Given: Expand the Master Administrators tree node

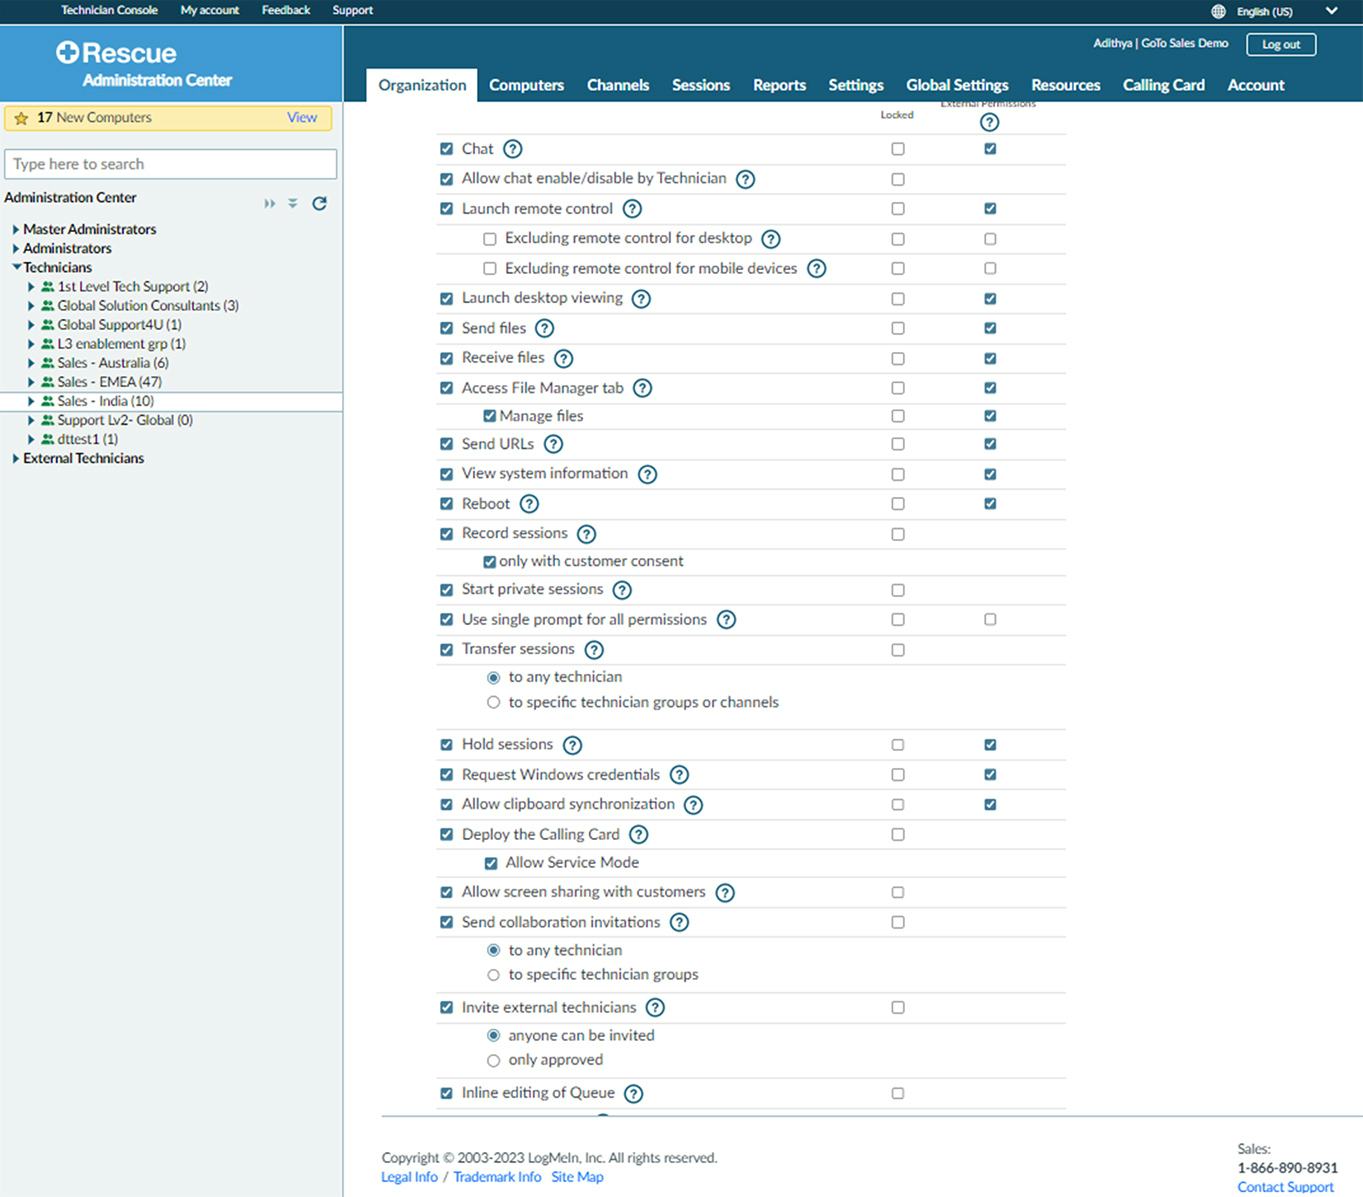Looking at the screenshot, I should coord(16,230).
